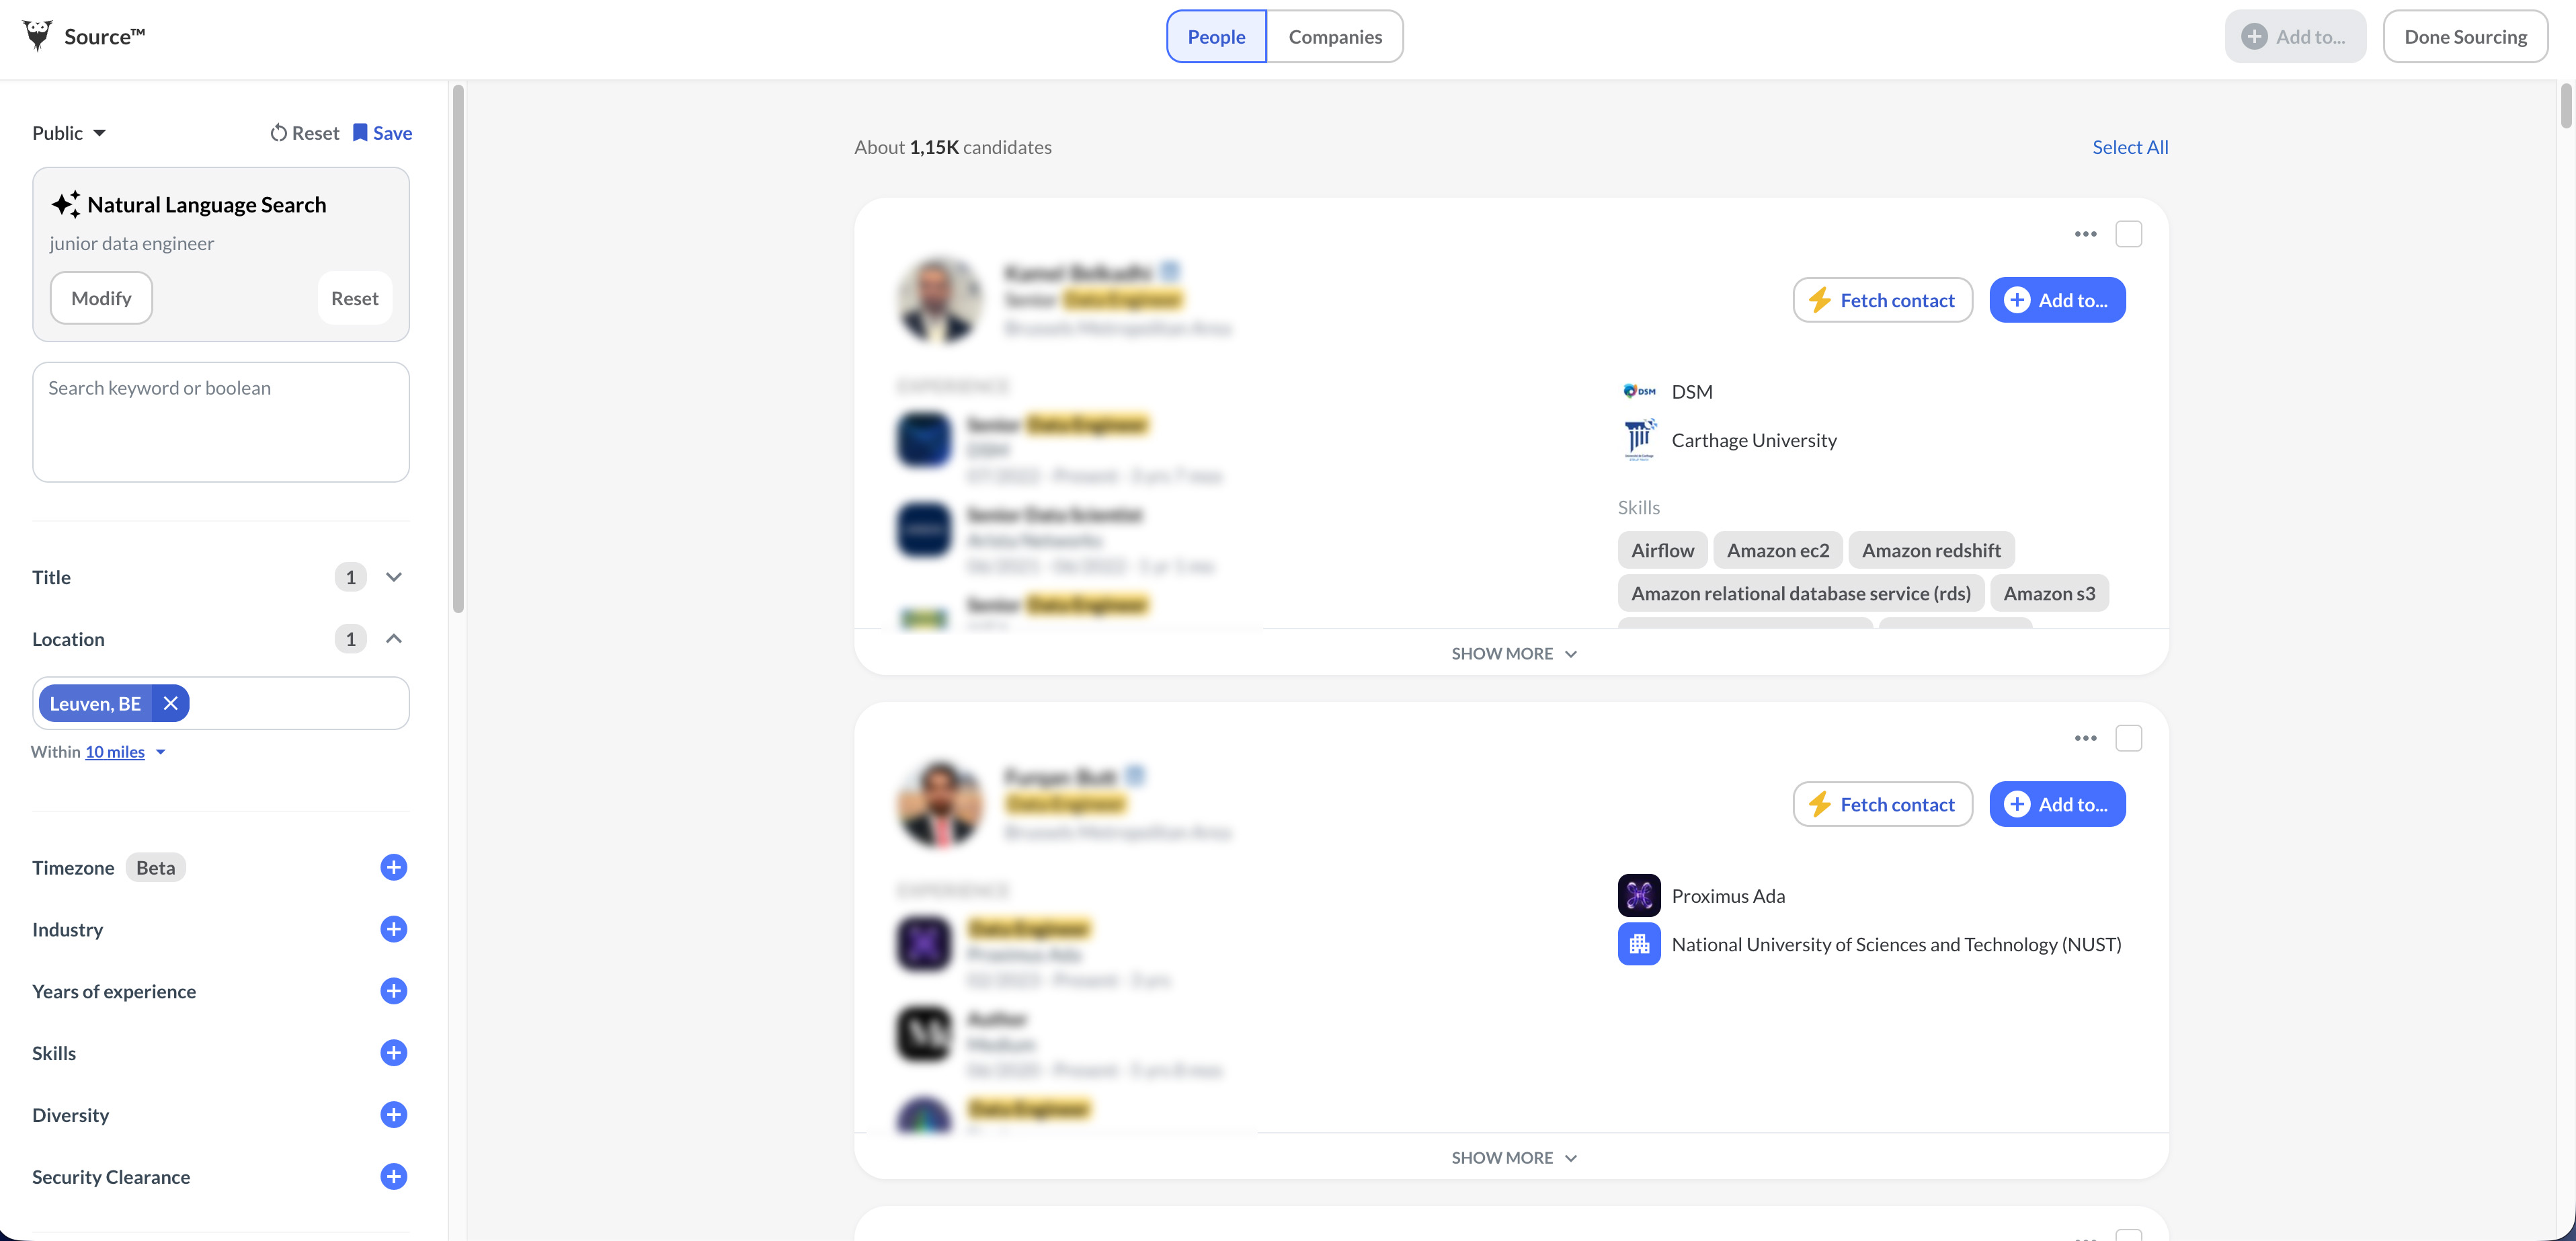2576x1241 pixels.
Task: Add an Industry filter with plus icon
Action: (x=393, y=929)
